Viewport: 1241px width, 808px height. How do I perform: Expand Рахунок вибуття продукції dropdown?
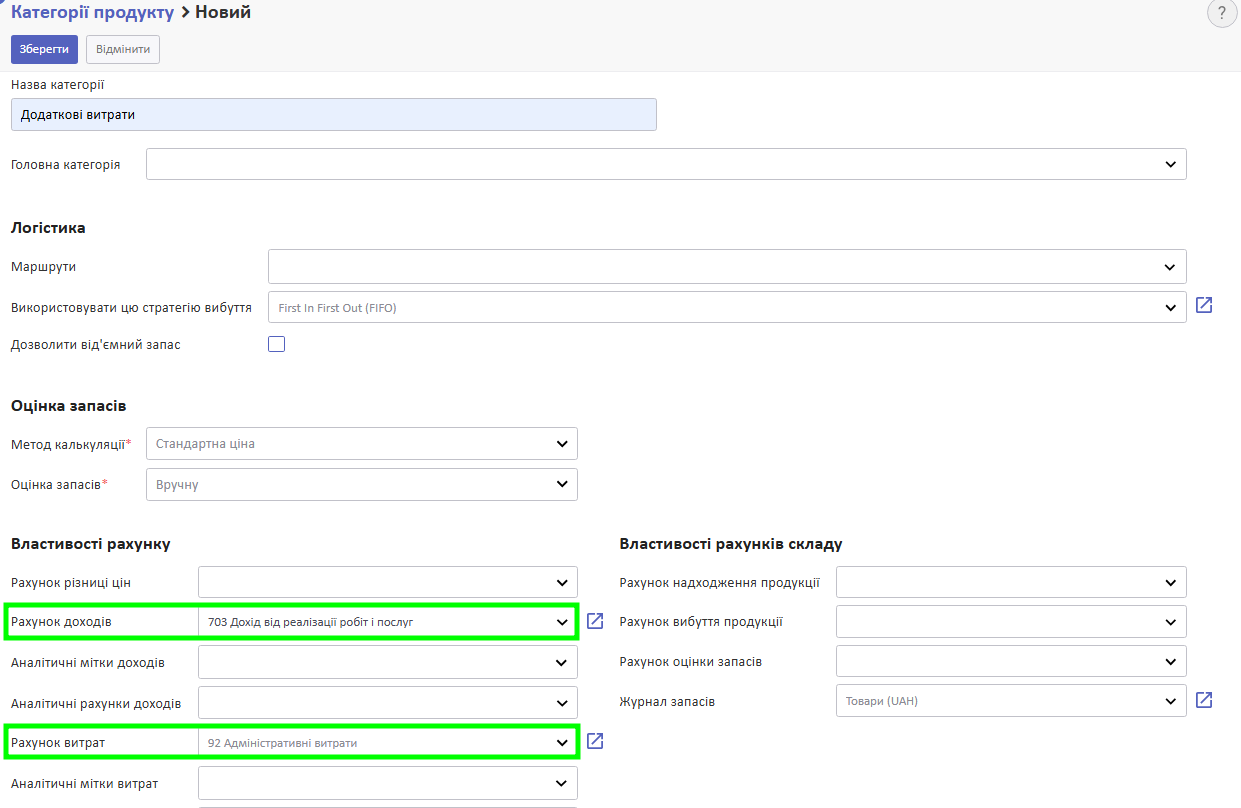(1011, 622)
